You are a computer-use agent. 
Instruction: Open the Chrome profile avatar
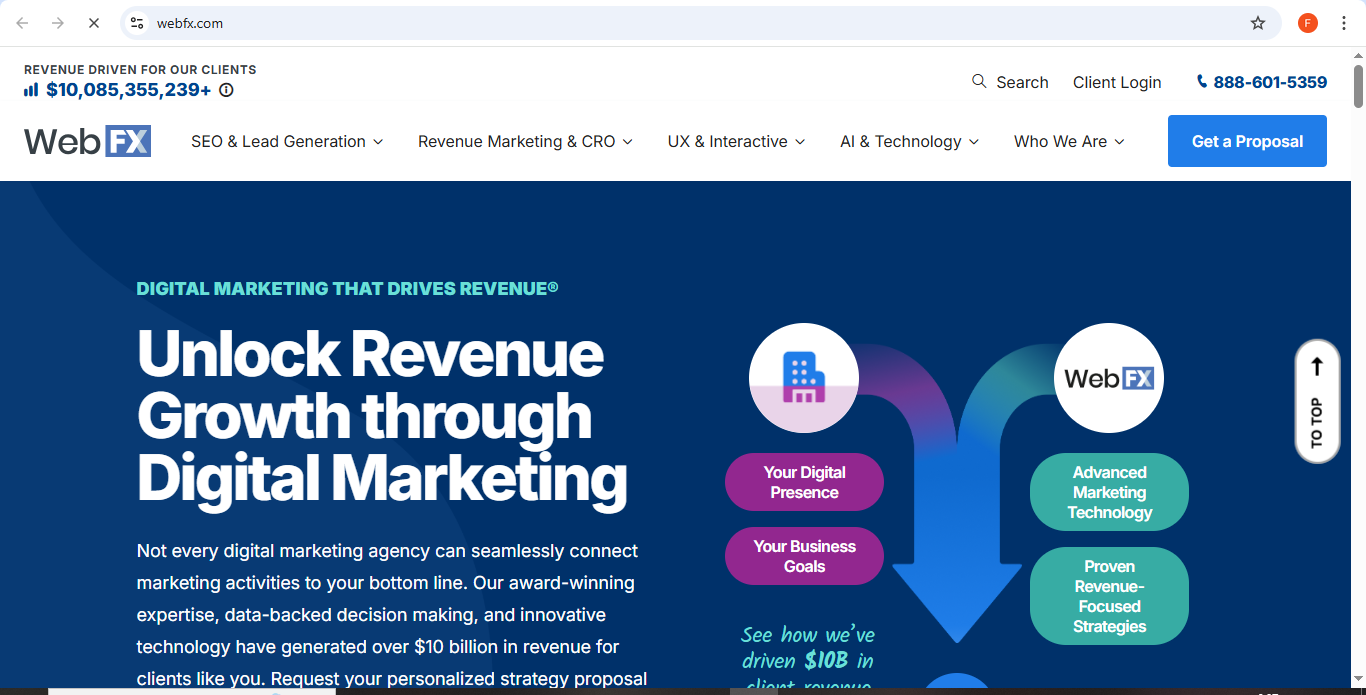click(x=1308, y=23)
